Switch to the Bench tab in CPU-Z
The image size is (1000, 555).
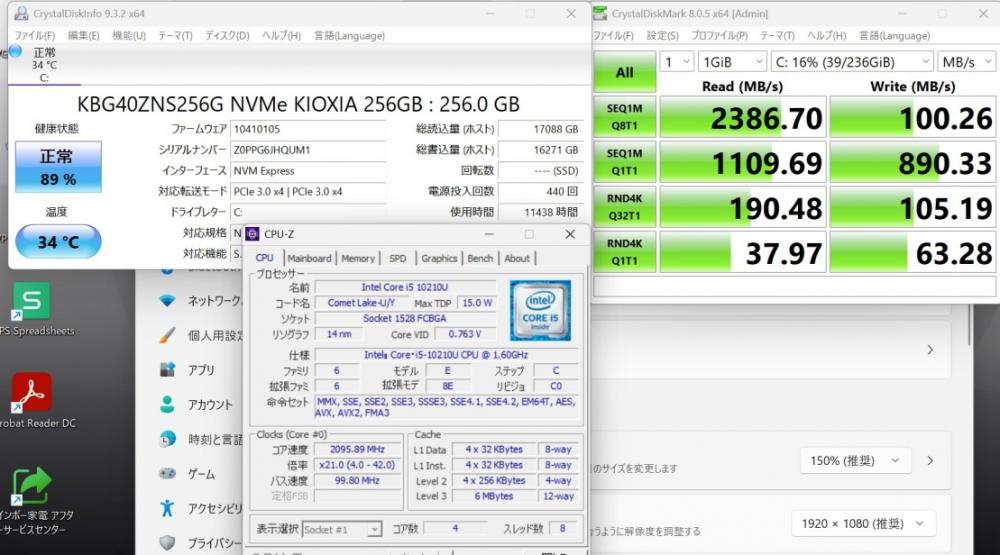click(480, 258)
